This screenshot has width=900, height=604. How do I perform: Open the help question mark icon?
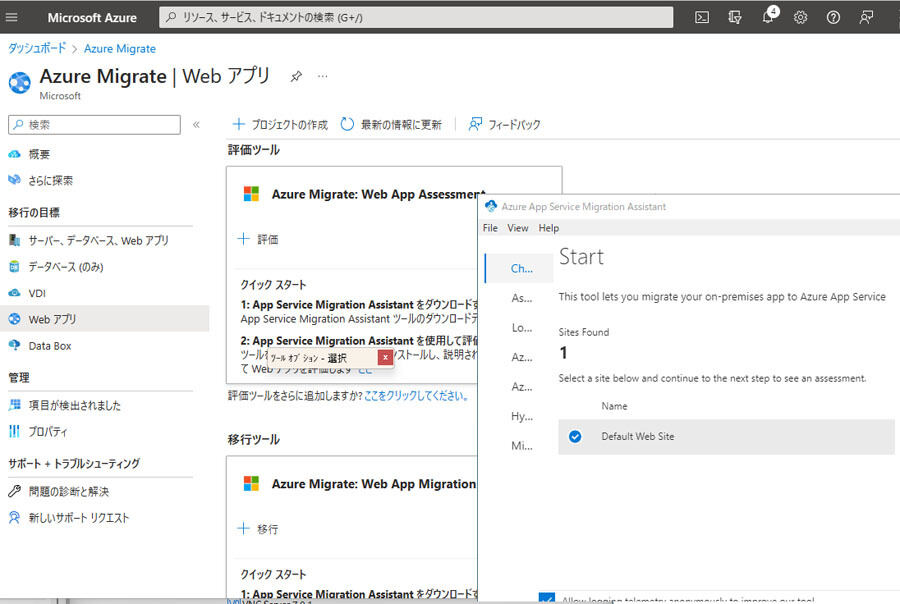[833, 17]
